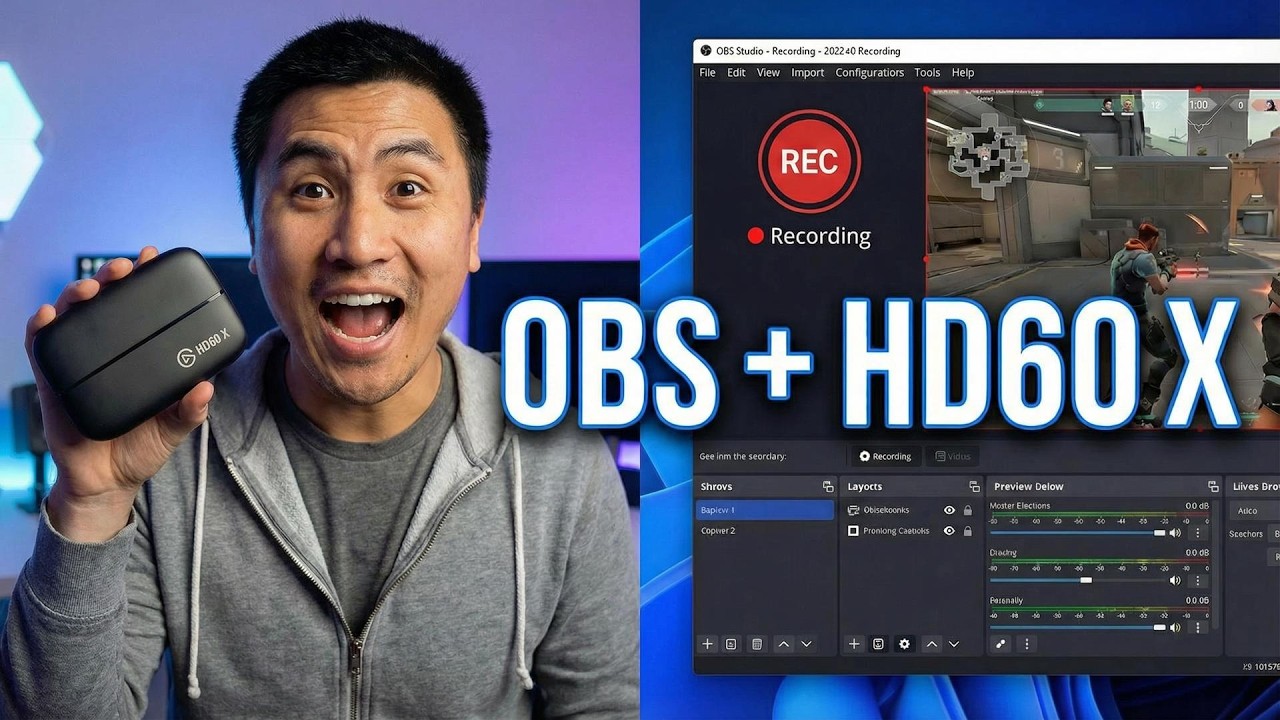Adjust Persnally volume slider
Screen dimensions: 1280x720
click(1078, 628)
